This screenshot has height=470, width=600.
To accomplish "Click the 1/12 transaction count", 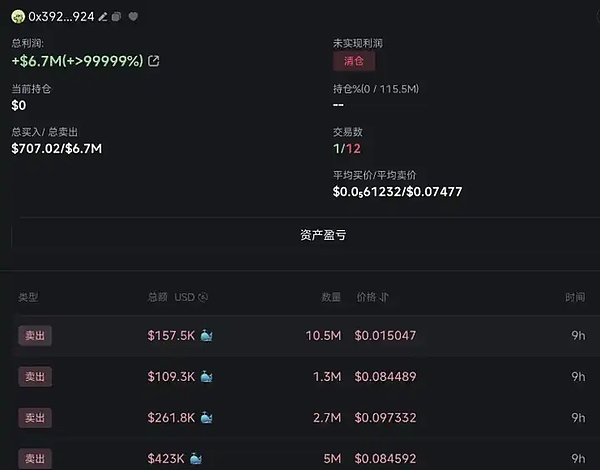I will coord(347,149).
